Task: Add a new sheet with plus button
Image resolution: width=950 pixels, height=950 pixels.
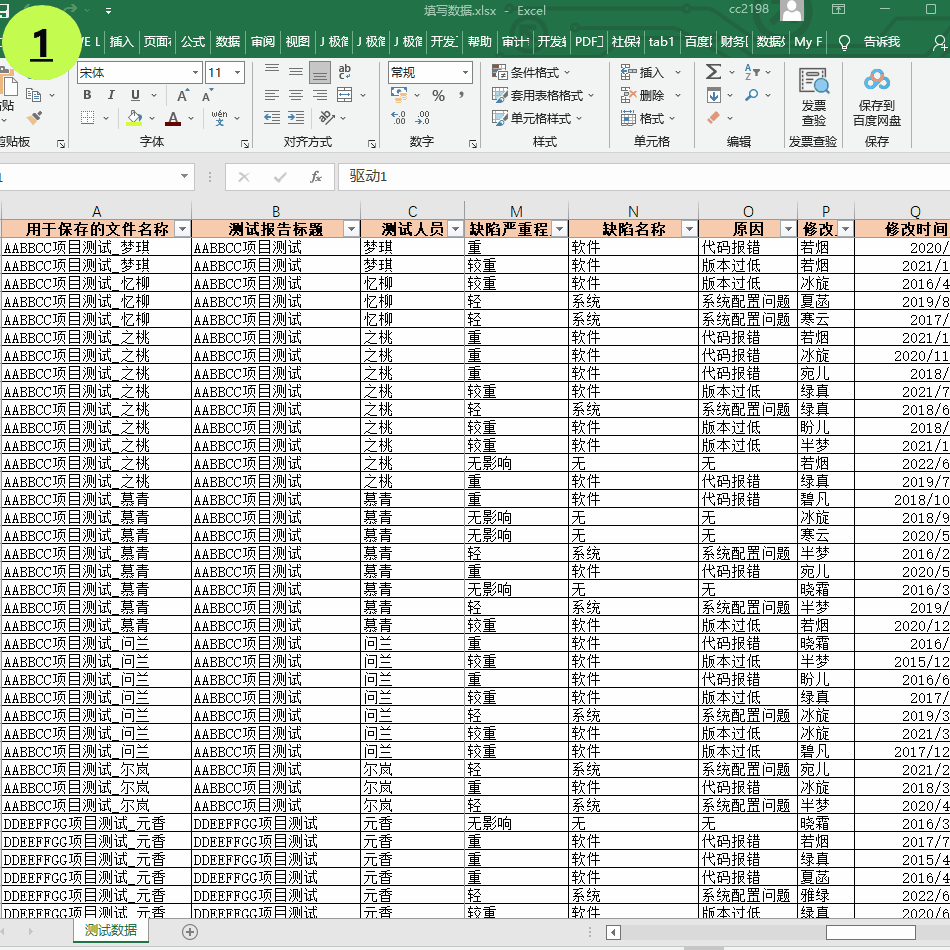Action: (190, 930)
